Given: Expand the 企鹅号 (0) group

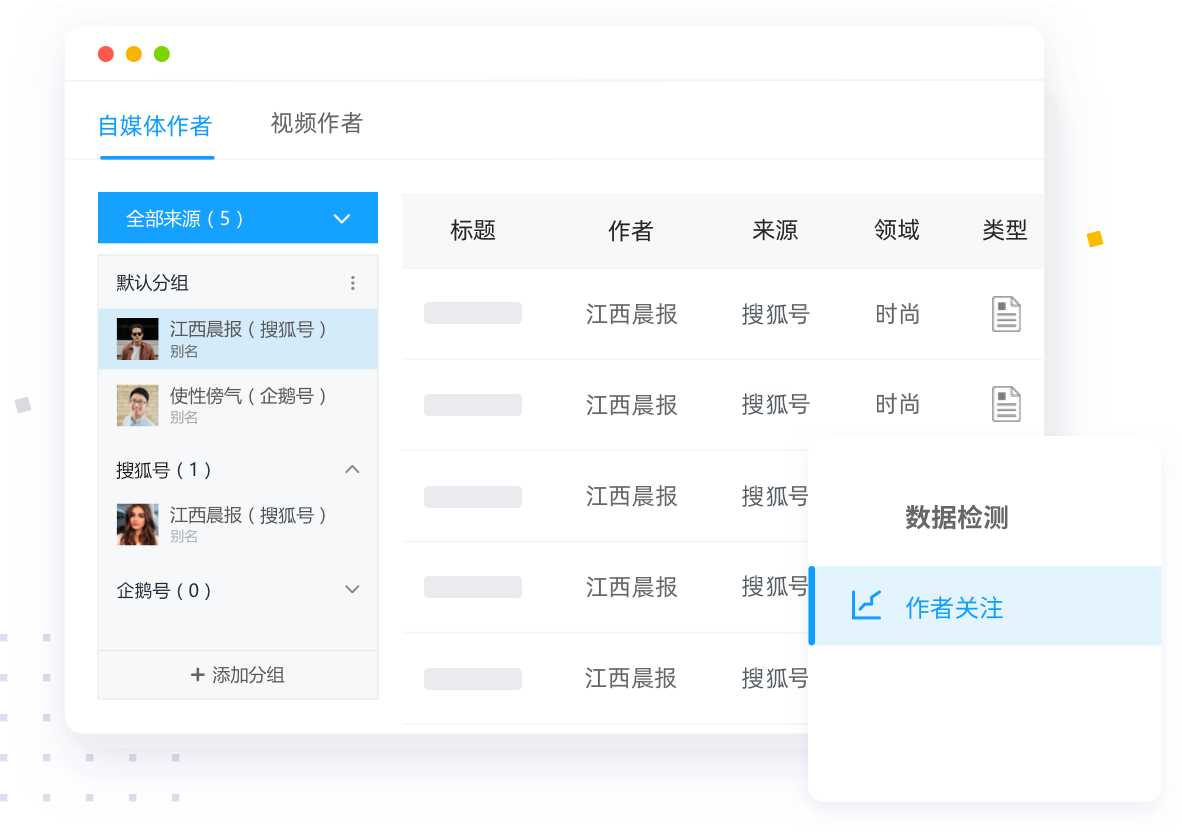Looking at the screenshot, I should point(352,590).
